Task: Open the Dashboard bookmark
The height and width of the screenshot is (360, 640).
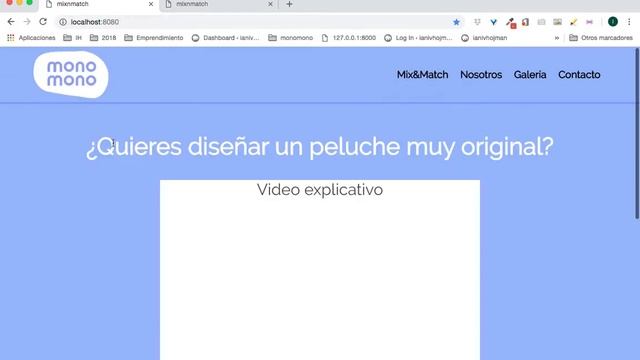Action: [225, 38]
